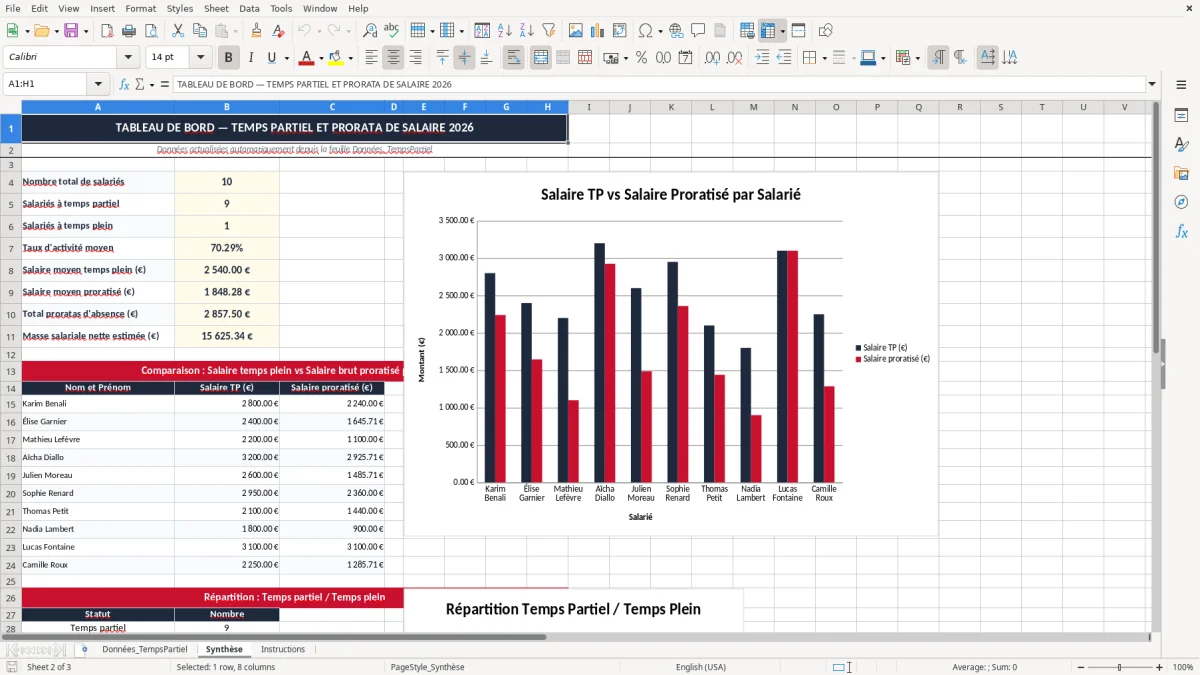The image size is (1200, 675).
Task: Toggle Bold formatting
Action: [229, 58]
